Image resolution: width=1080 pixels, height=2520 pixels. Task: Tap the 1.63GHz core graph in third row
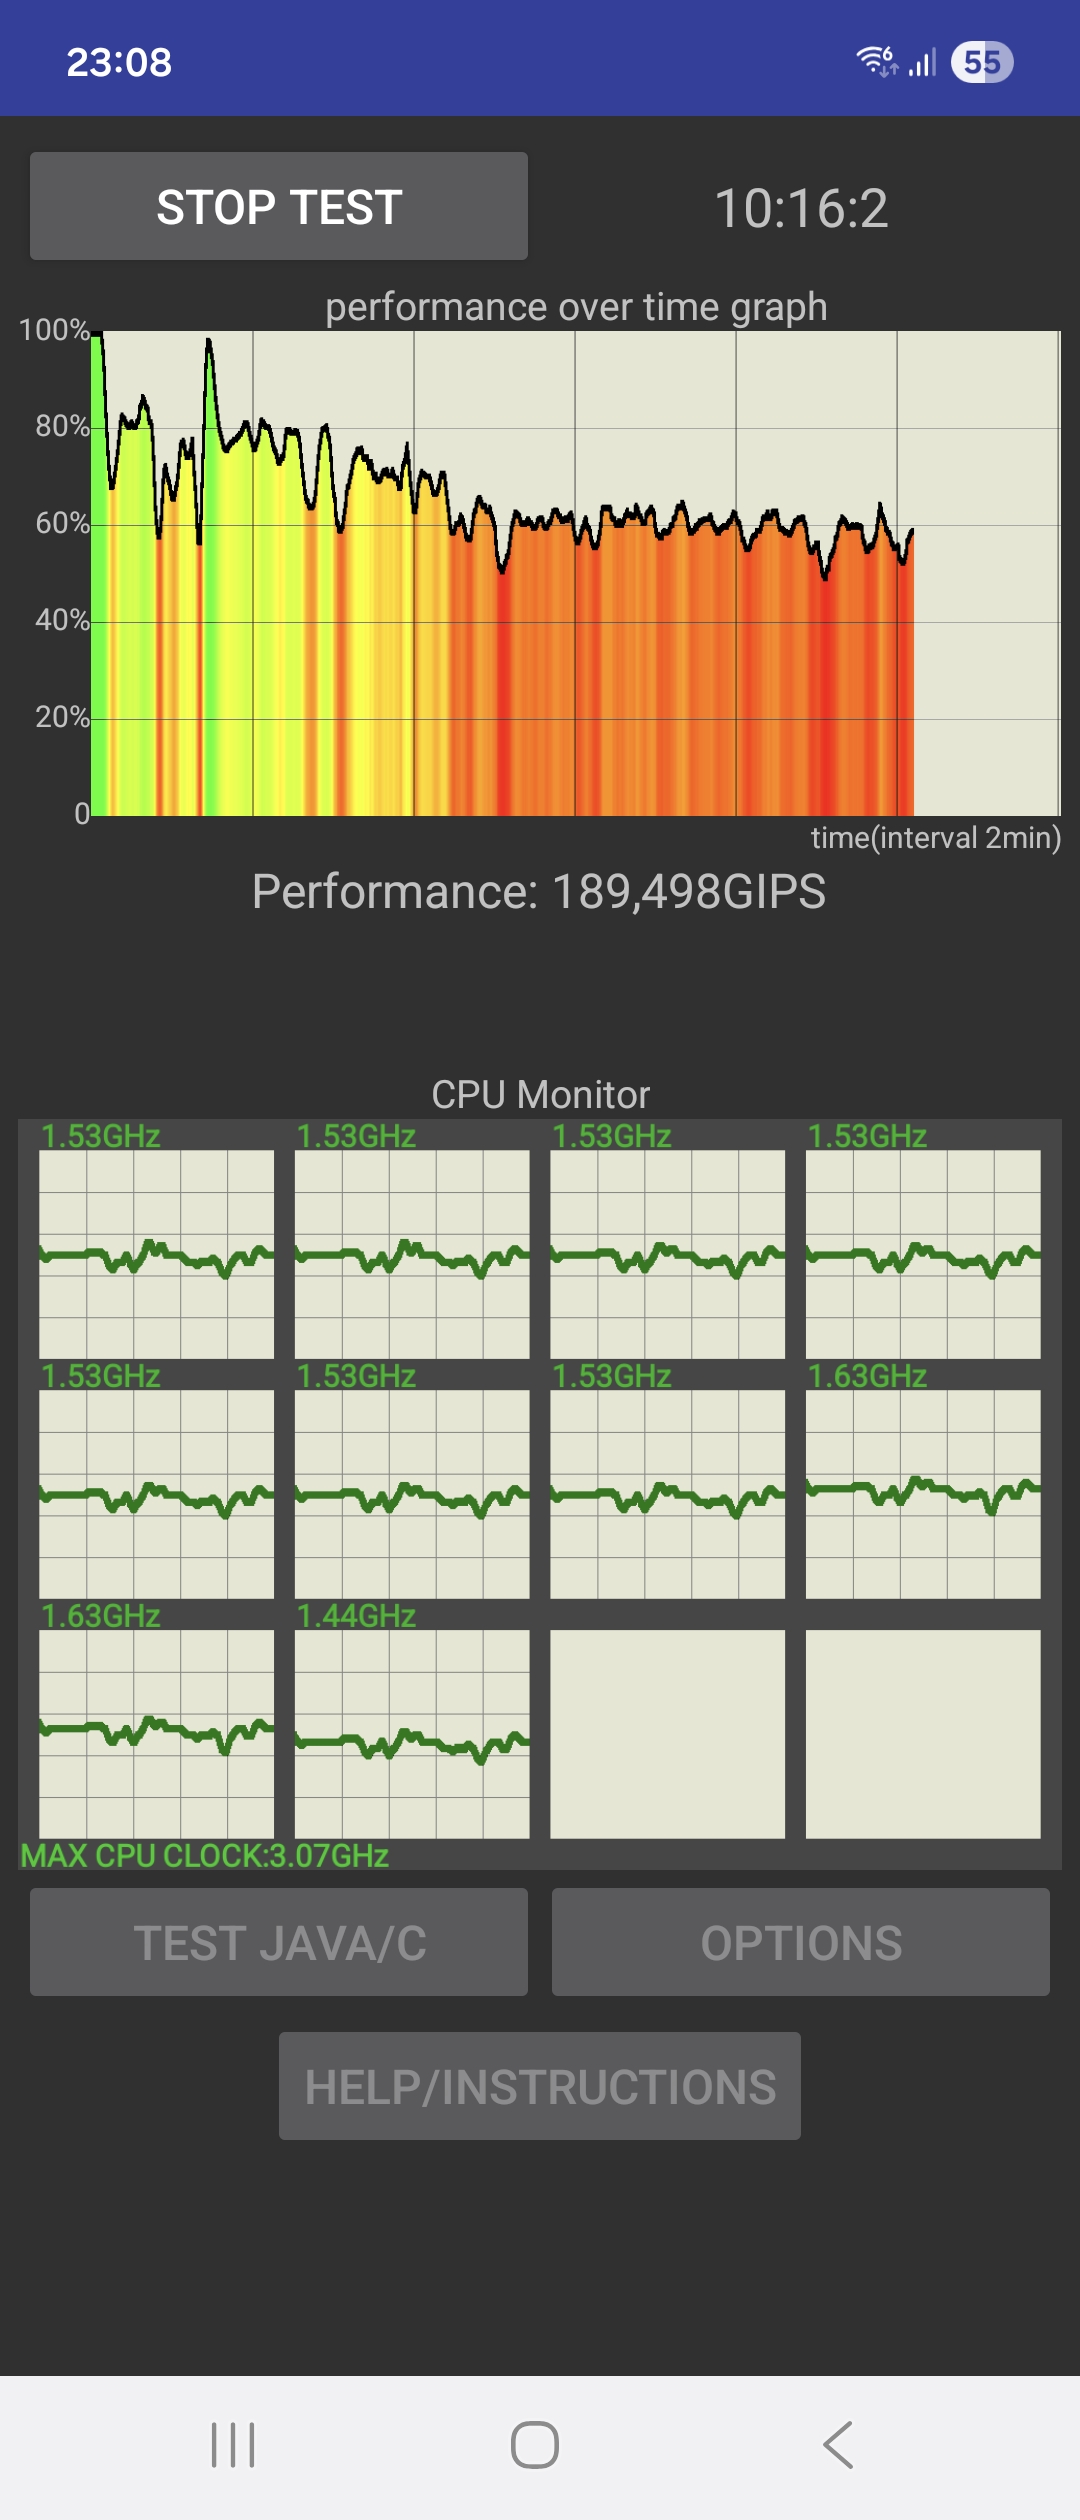point(156,1734)
